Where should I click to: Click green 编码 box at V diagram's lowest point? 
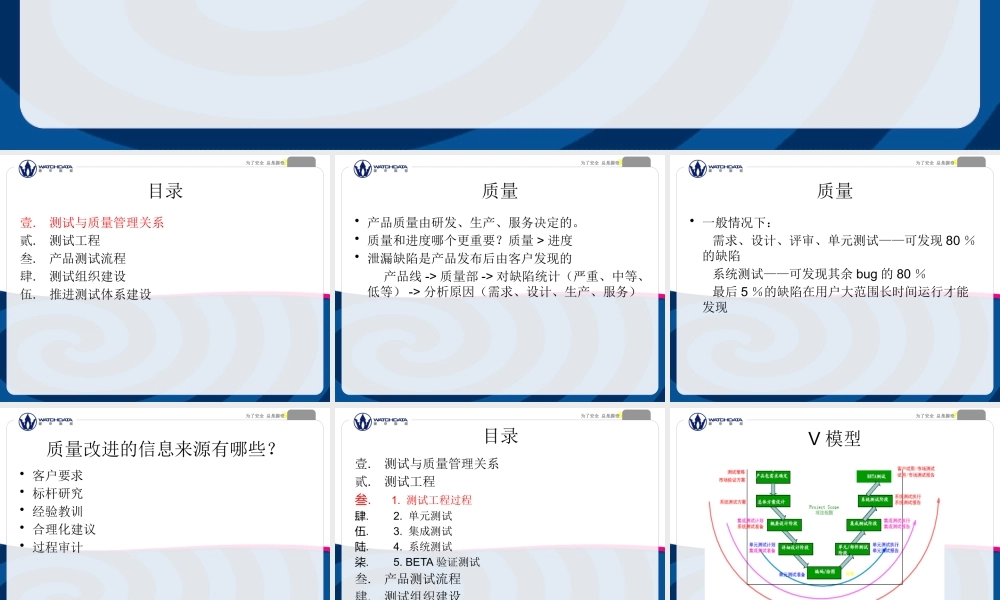824,572
